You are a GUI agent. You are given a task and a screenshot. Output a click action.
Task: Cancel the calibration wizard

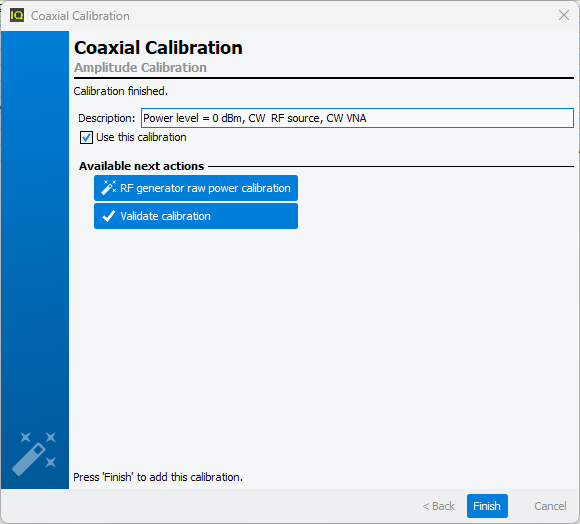point(550,506)
